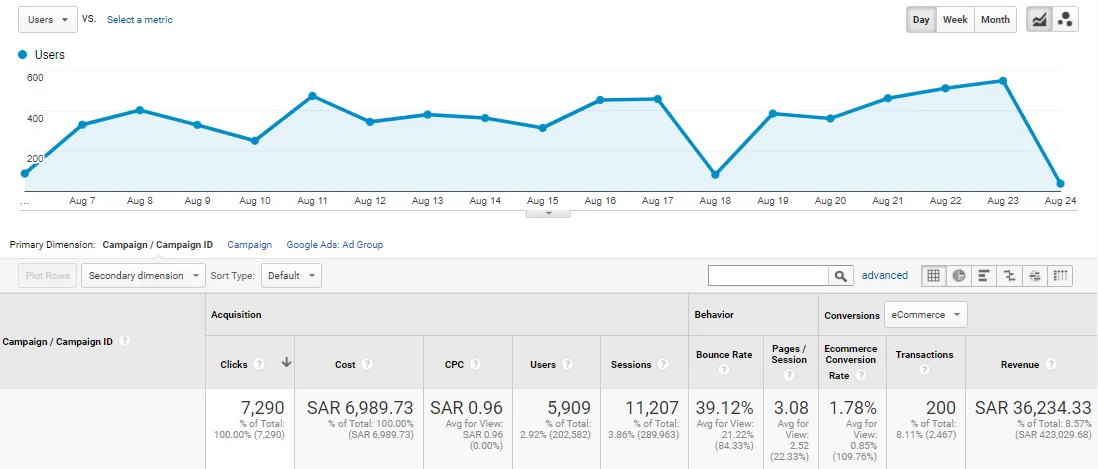The width and height of the screenshot is (1098, 469).
Task: Set chart granularity to Day
Action: coord(921,20)
